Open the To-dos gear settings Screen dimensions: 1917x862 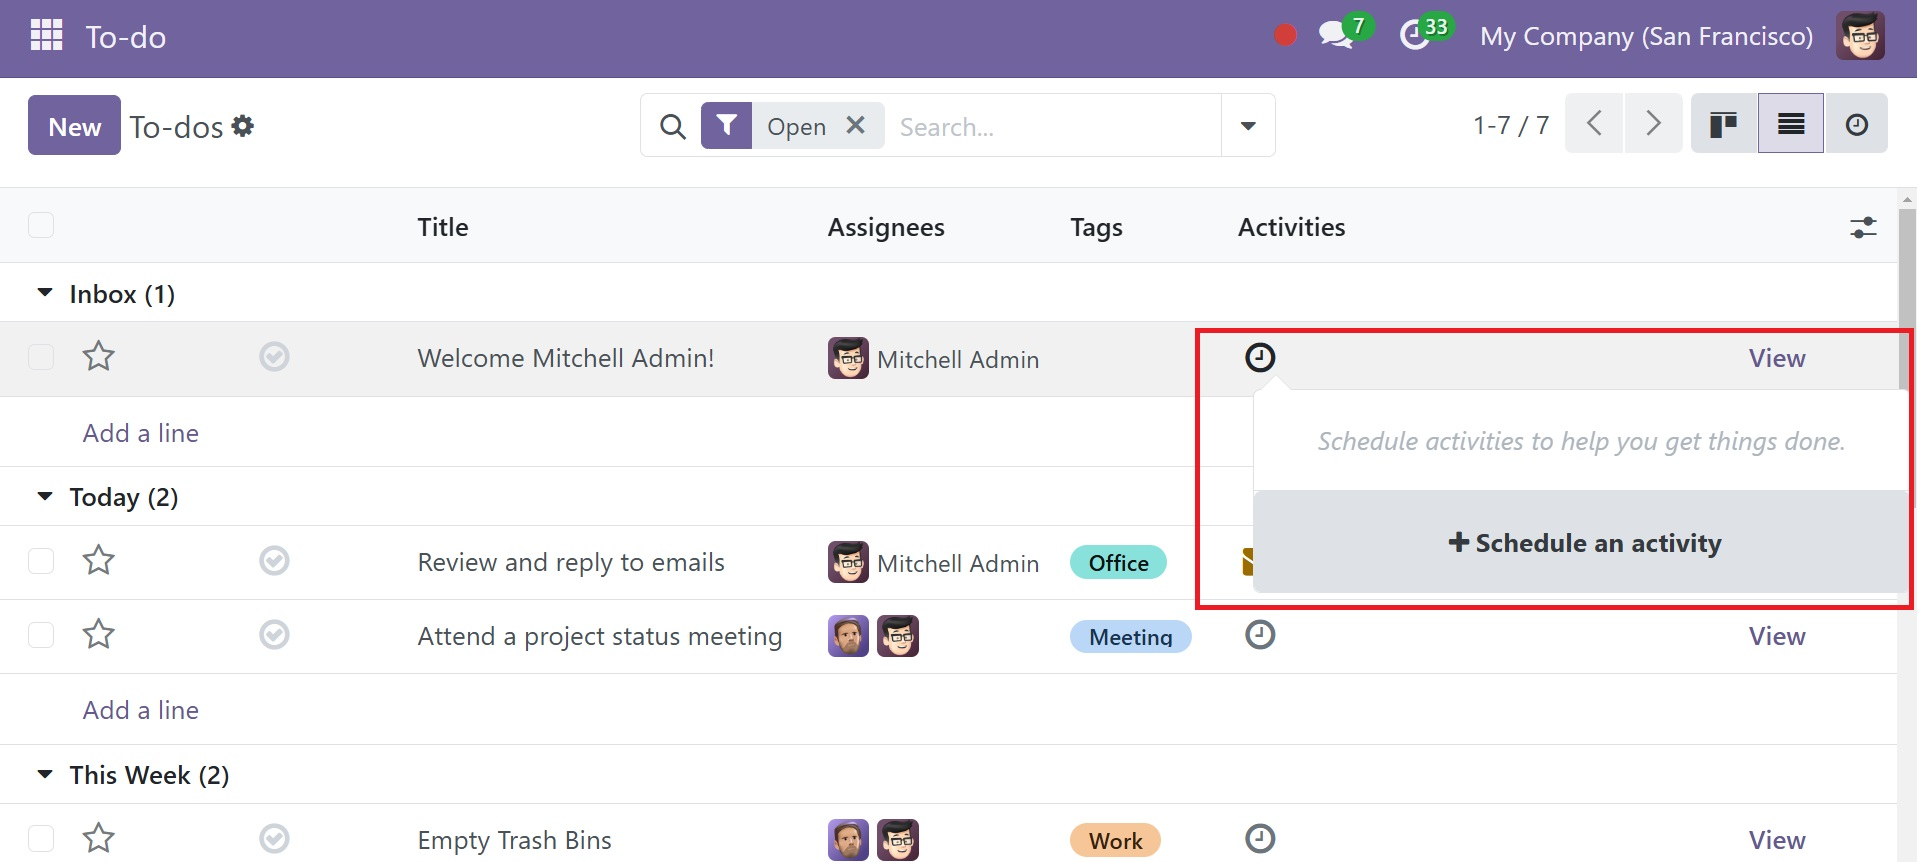[242, 126]
